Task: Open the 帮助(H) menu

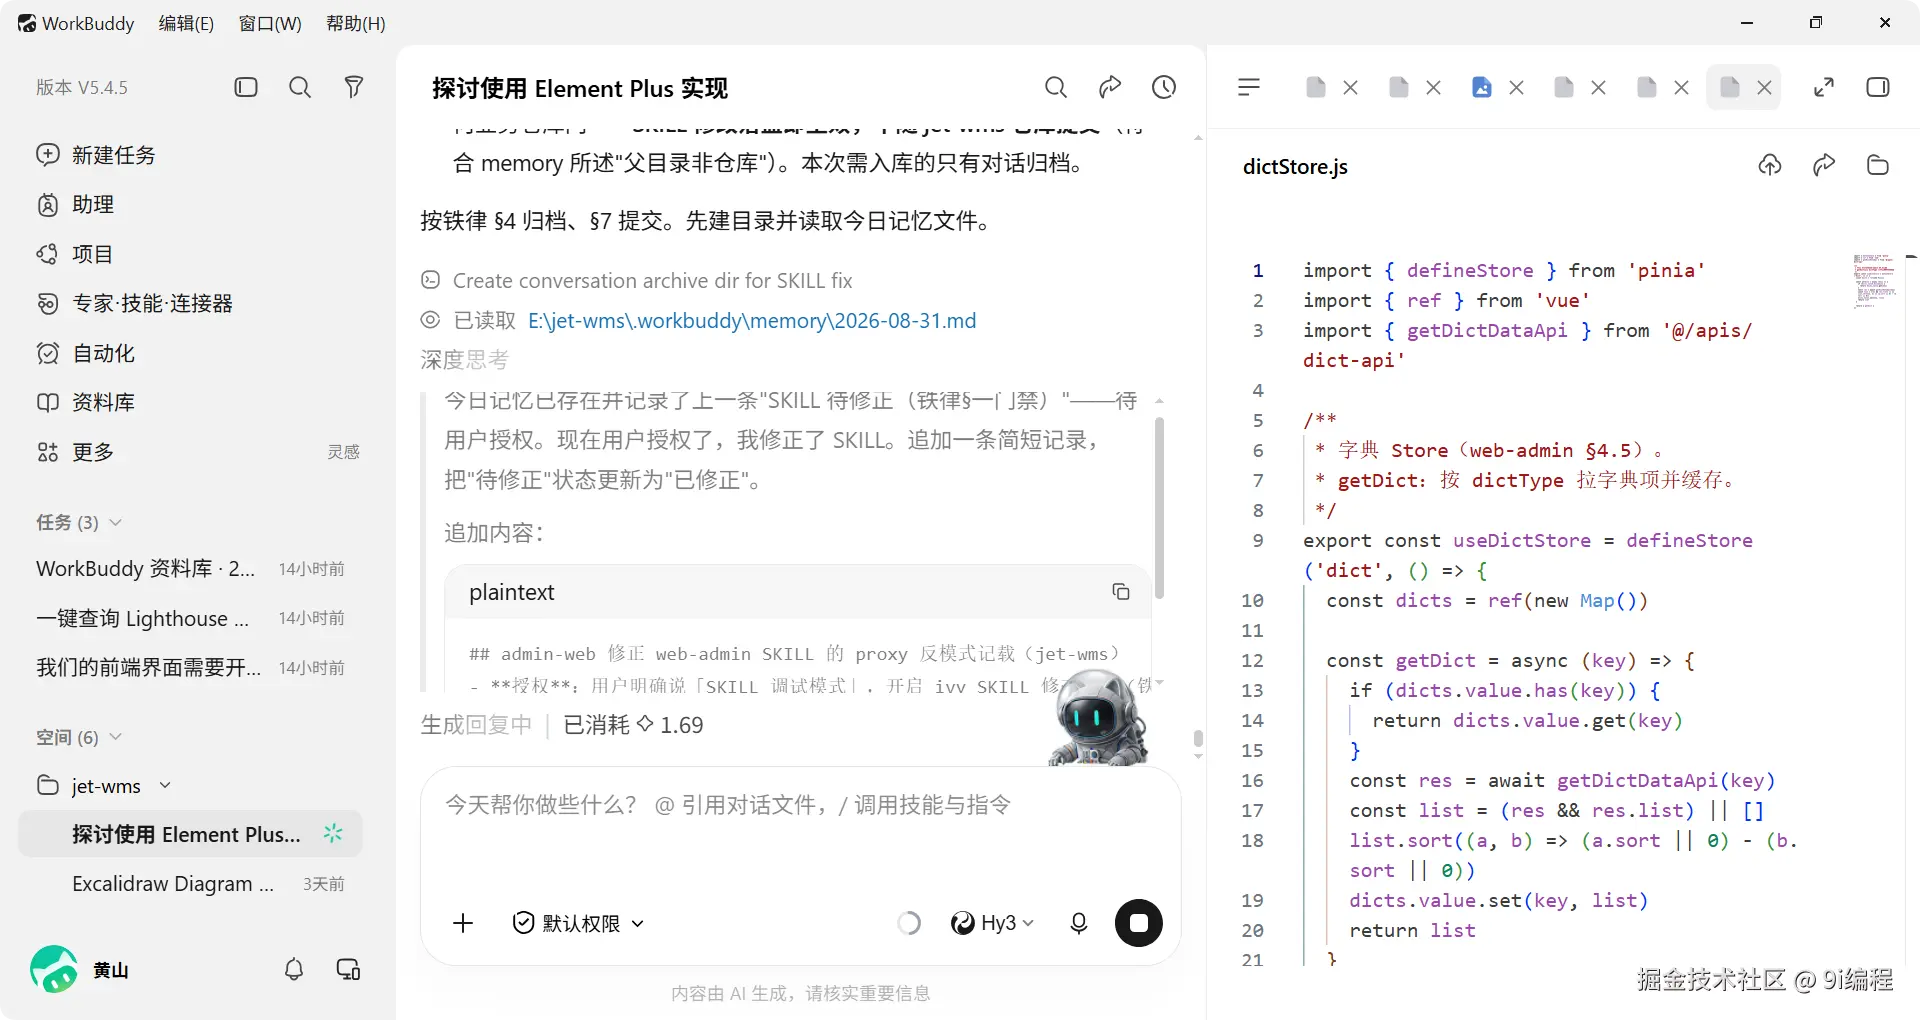Action: click(x=356, y=23)
